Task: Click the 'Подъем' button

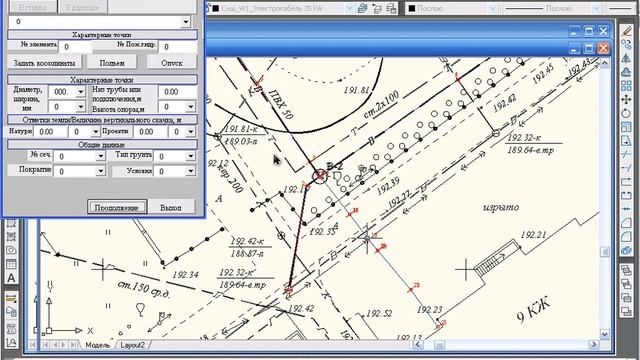Action: coord(112,63)
